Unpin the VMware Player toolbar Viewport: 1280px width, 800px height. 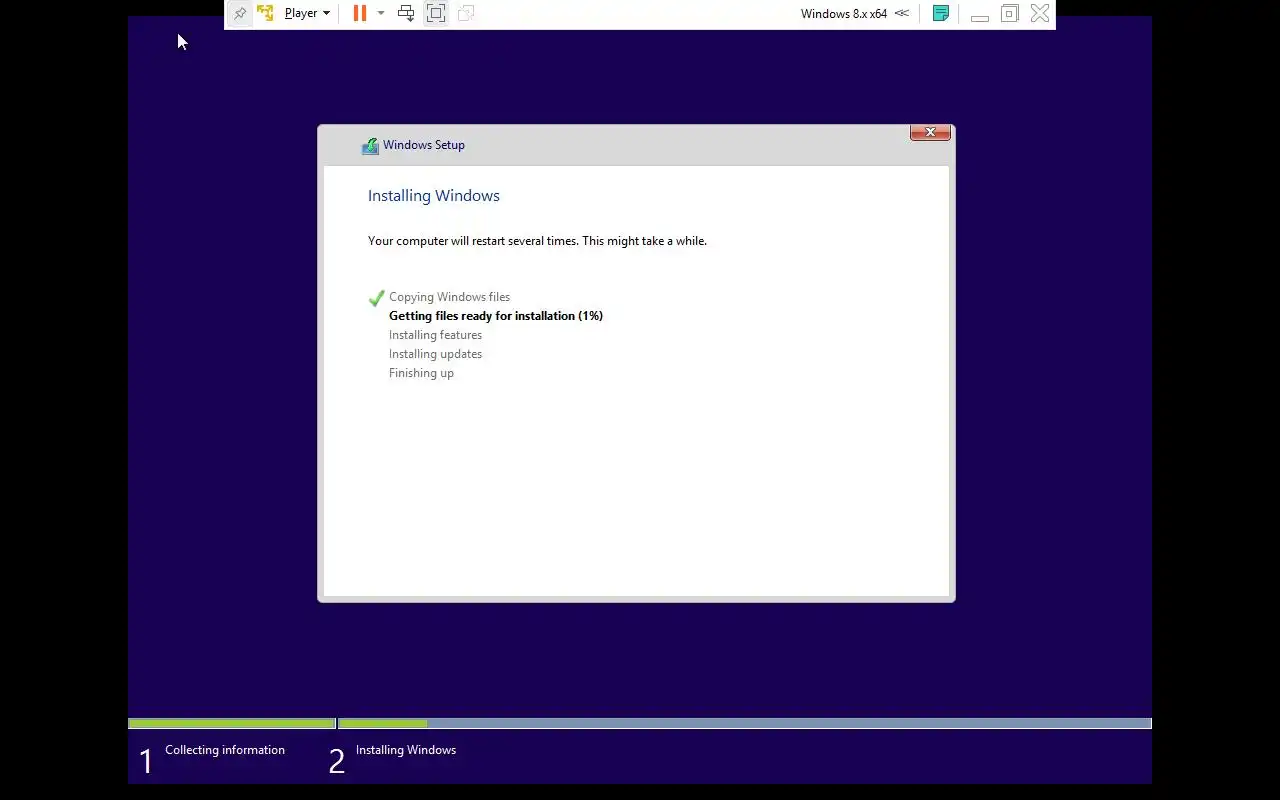pos(240,14)
